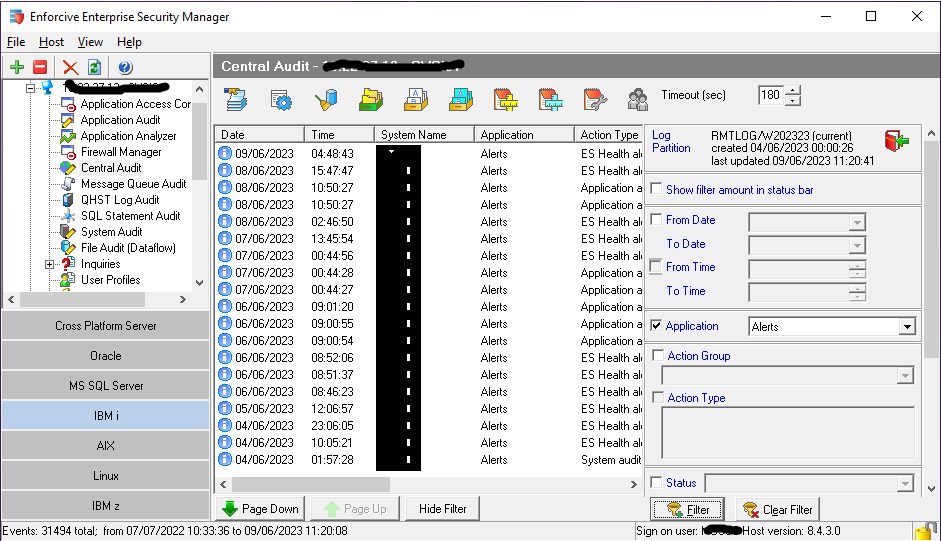This screenshot has width=941, height=541.
Task: Click the Page Down button
Action: (x=260, y=509)
